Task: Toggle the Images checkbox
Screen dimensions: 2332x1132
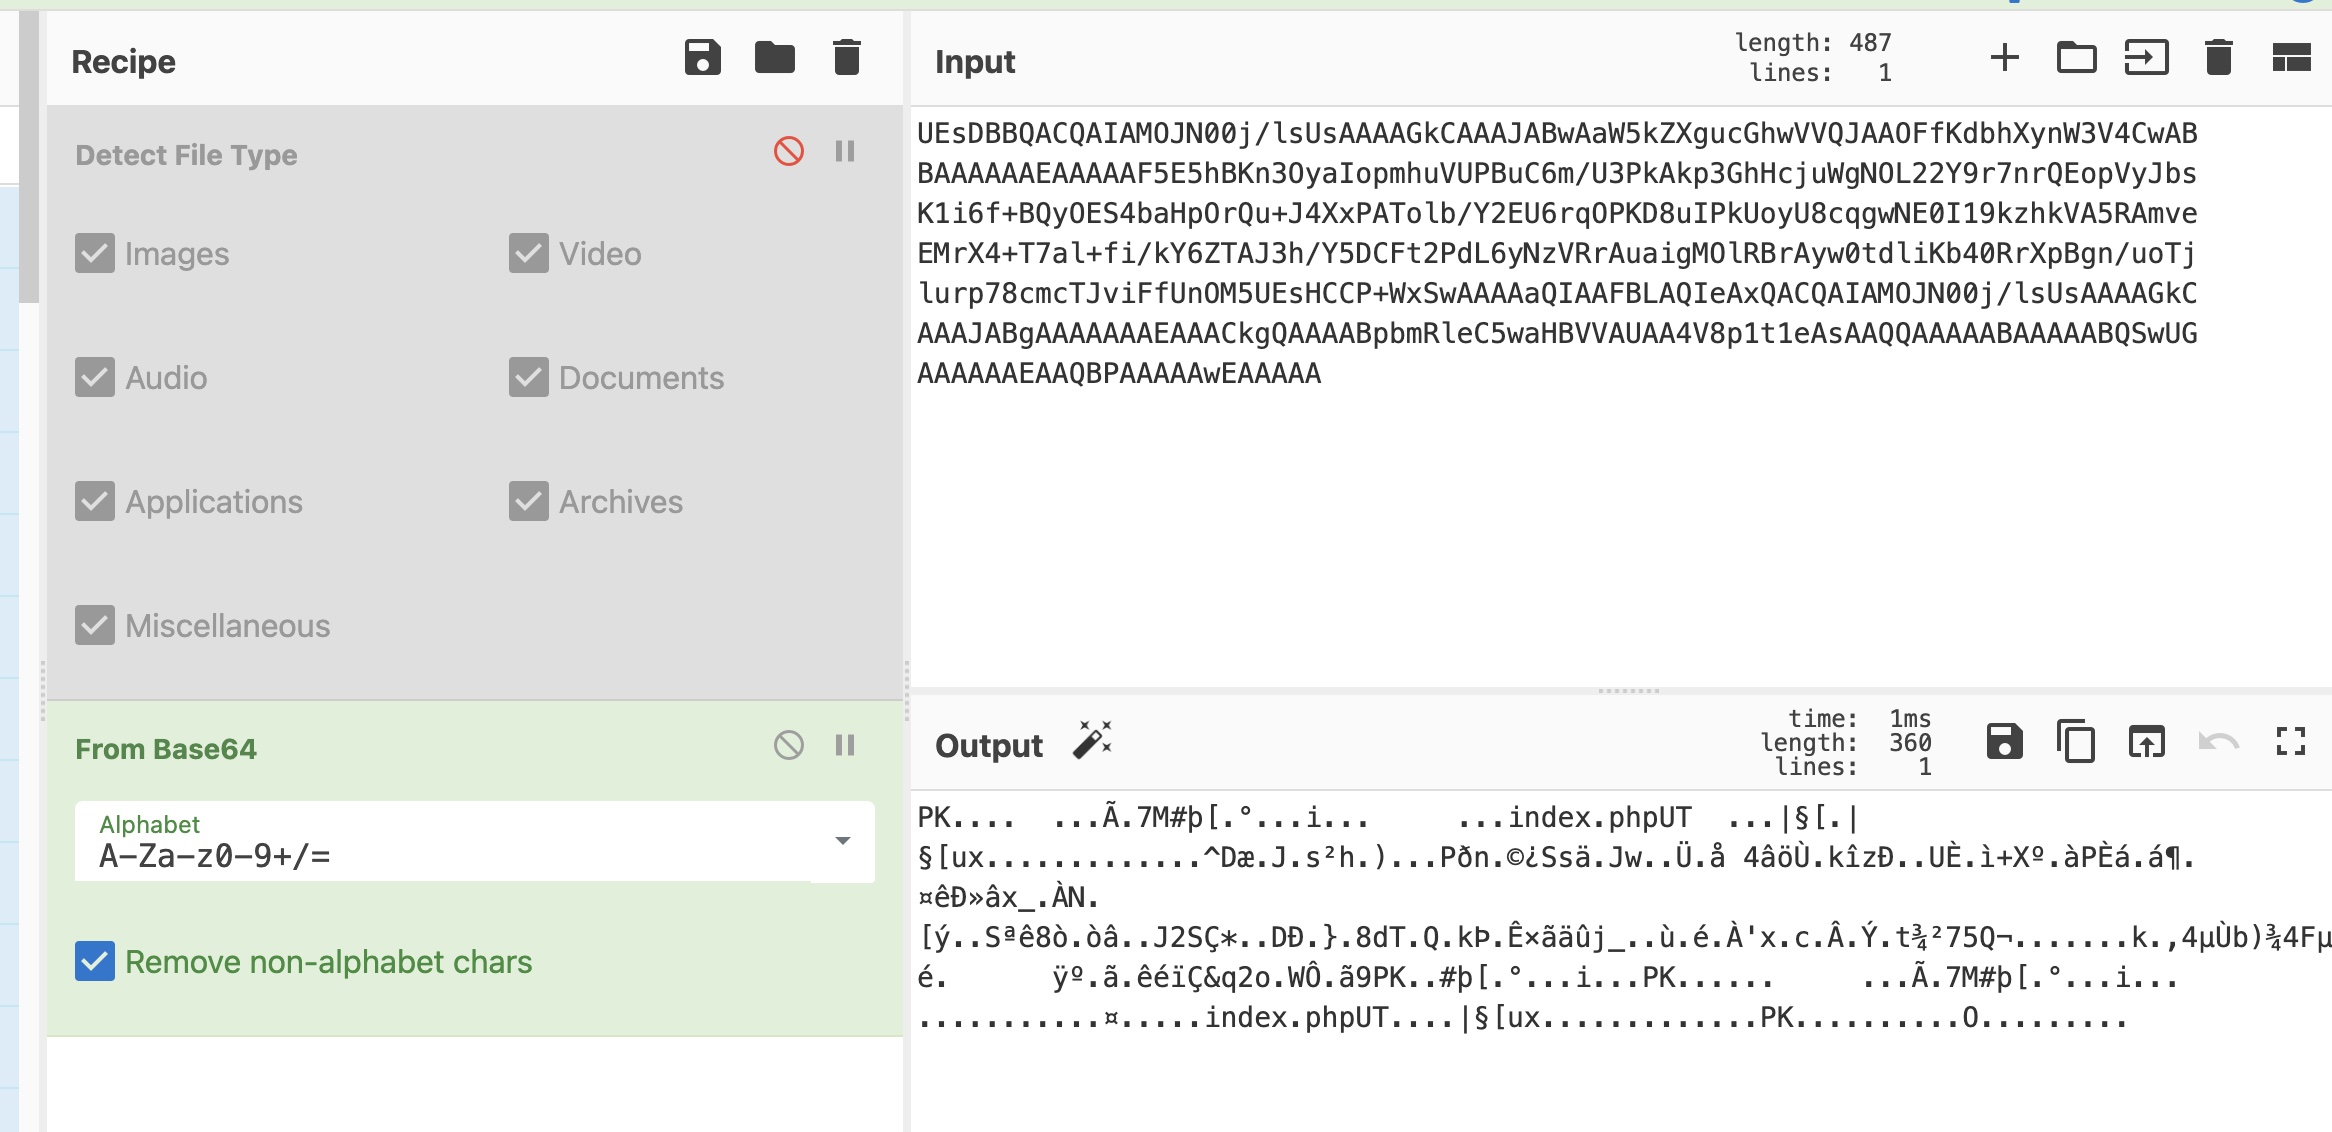Action: (x=95, y=253)
